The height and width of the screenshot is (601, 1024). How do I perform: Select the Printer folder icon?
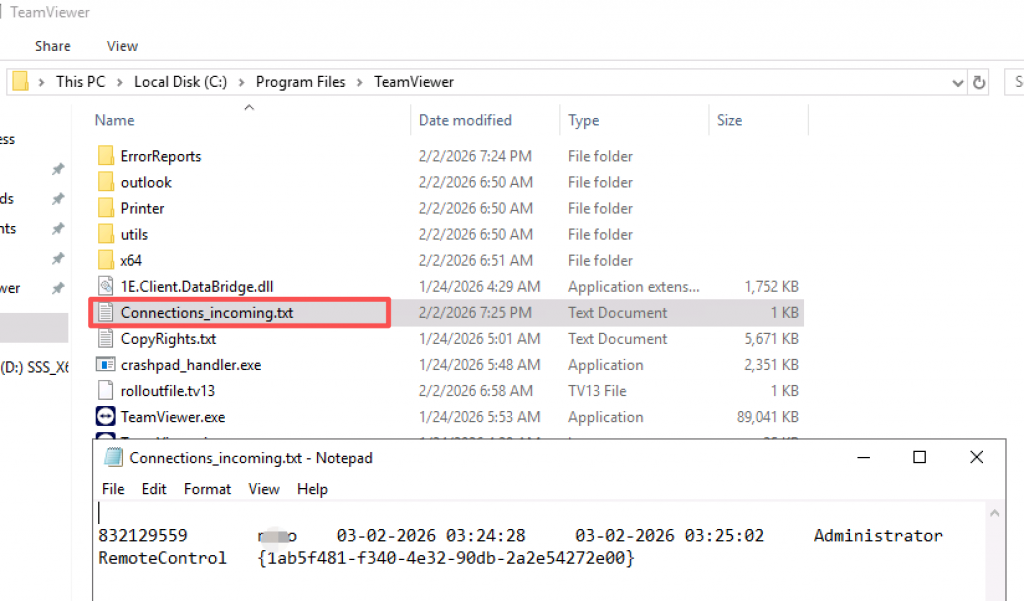[107, 208]
